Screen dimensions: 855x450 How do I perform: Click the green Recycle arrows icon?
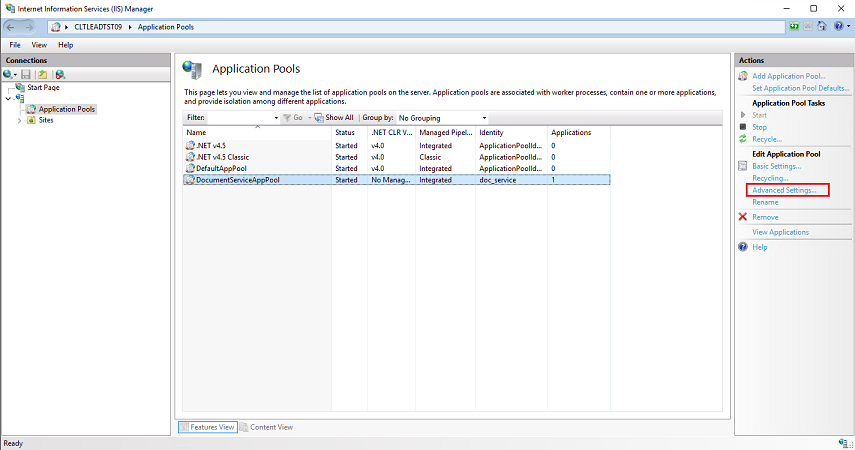pyautogui.click(x=743, y=139)
